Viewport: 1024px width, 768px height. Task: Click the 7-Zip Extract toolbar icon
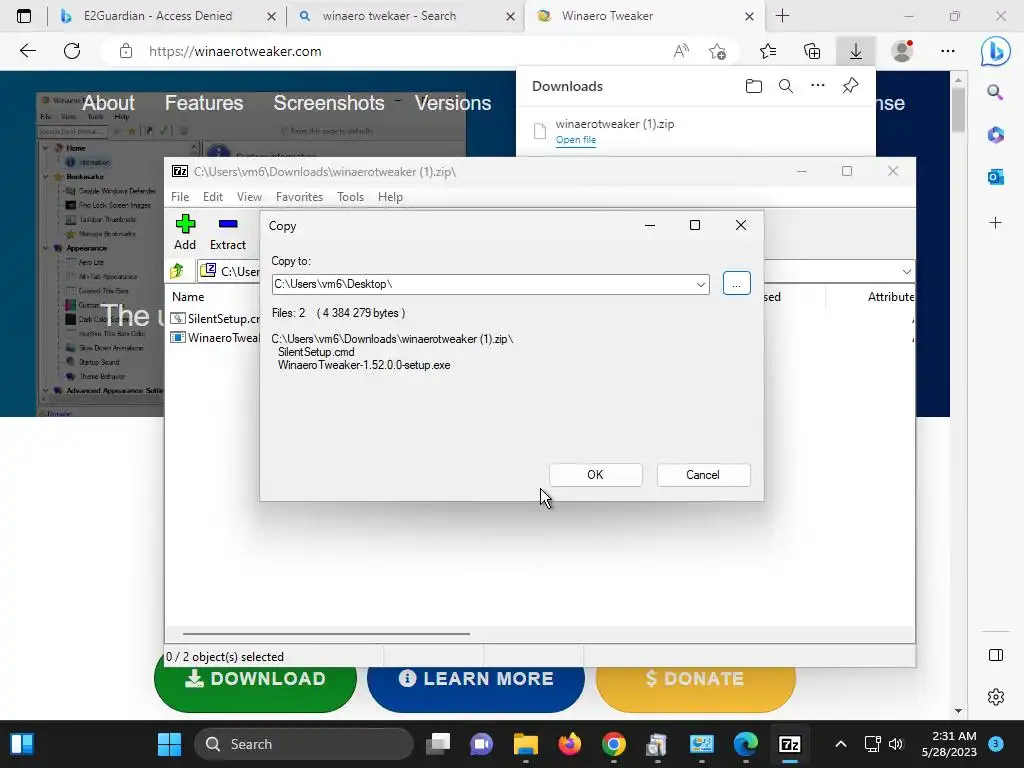pyautogui.click(x=227, y=232)
